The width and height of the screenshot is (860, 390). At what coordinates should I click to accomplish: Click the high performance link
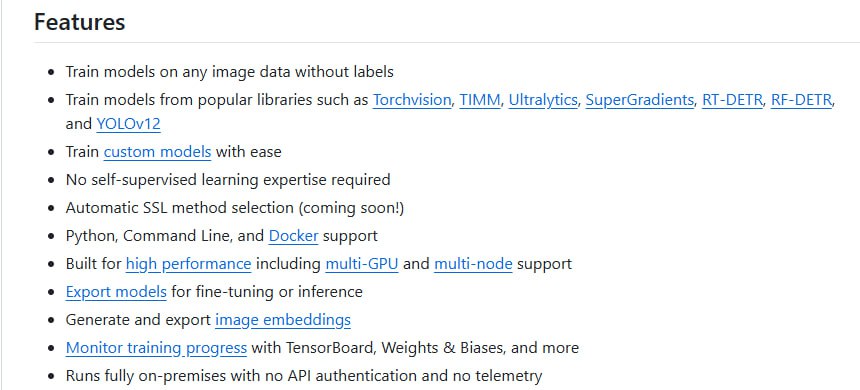[189, 264]
